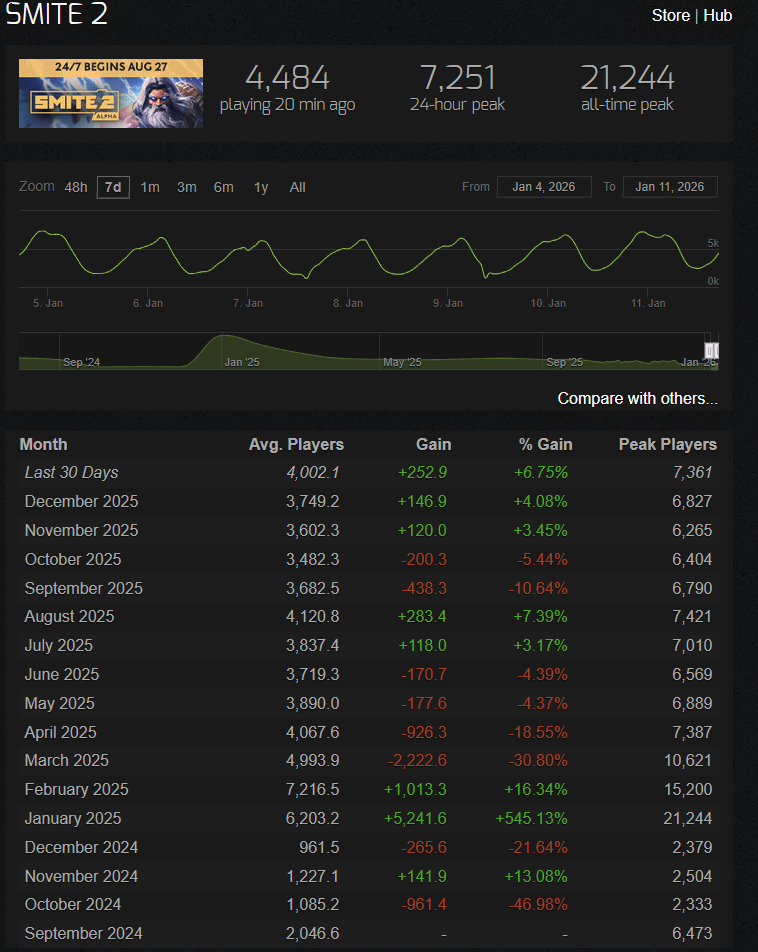758x952 pixels.
Task: Select the January 2025 row label
Action: click(x=73, y=818)
